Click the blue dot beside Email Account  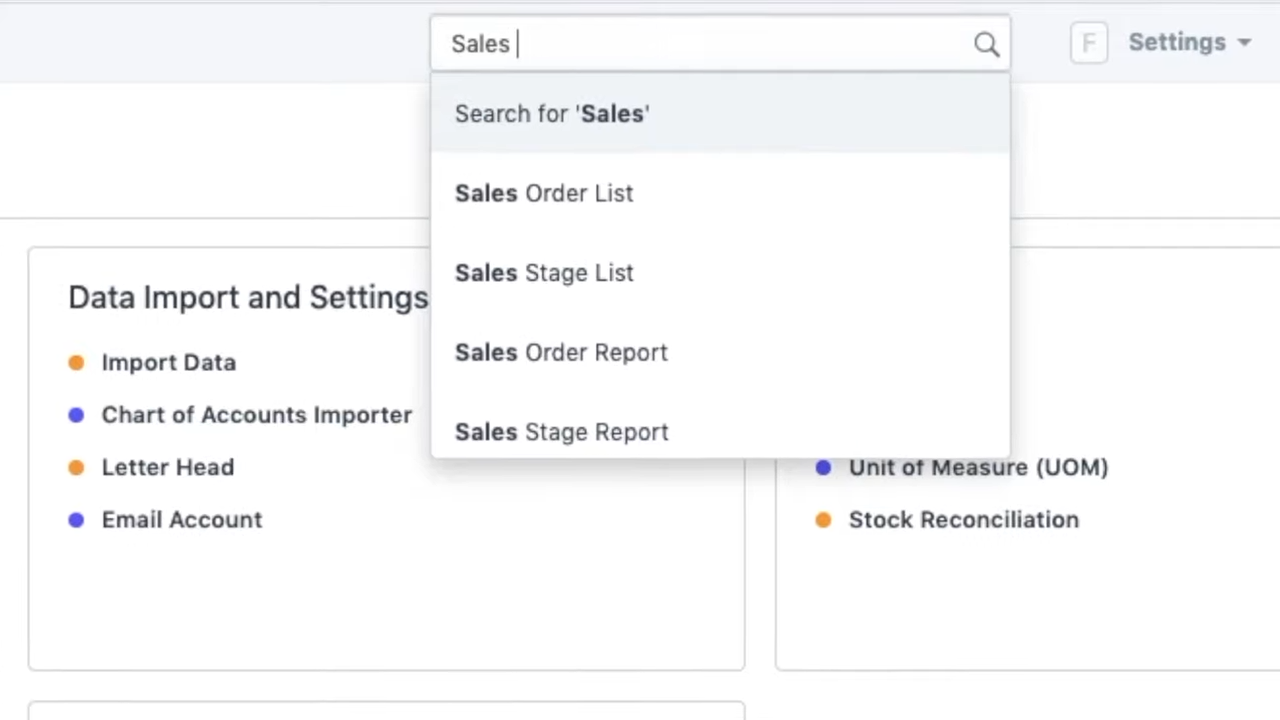[x=77, y=520]
